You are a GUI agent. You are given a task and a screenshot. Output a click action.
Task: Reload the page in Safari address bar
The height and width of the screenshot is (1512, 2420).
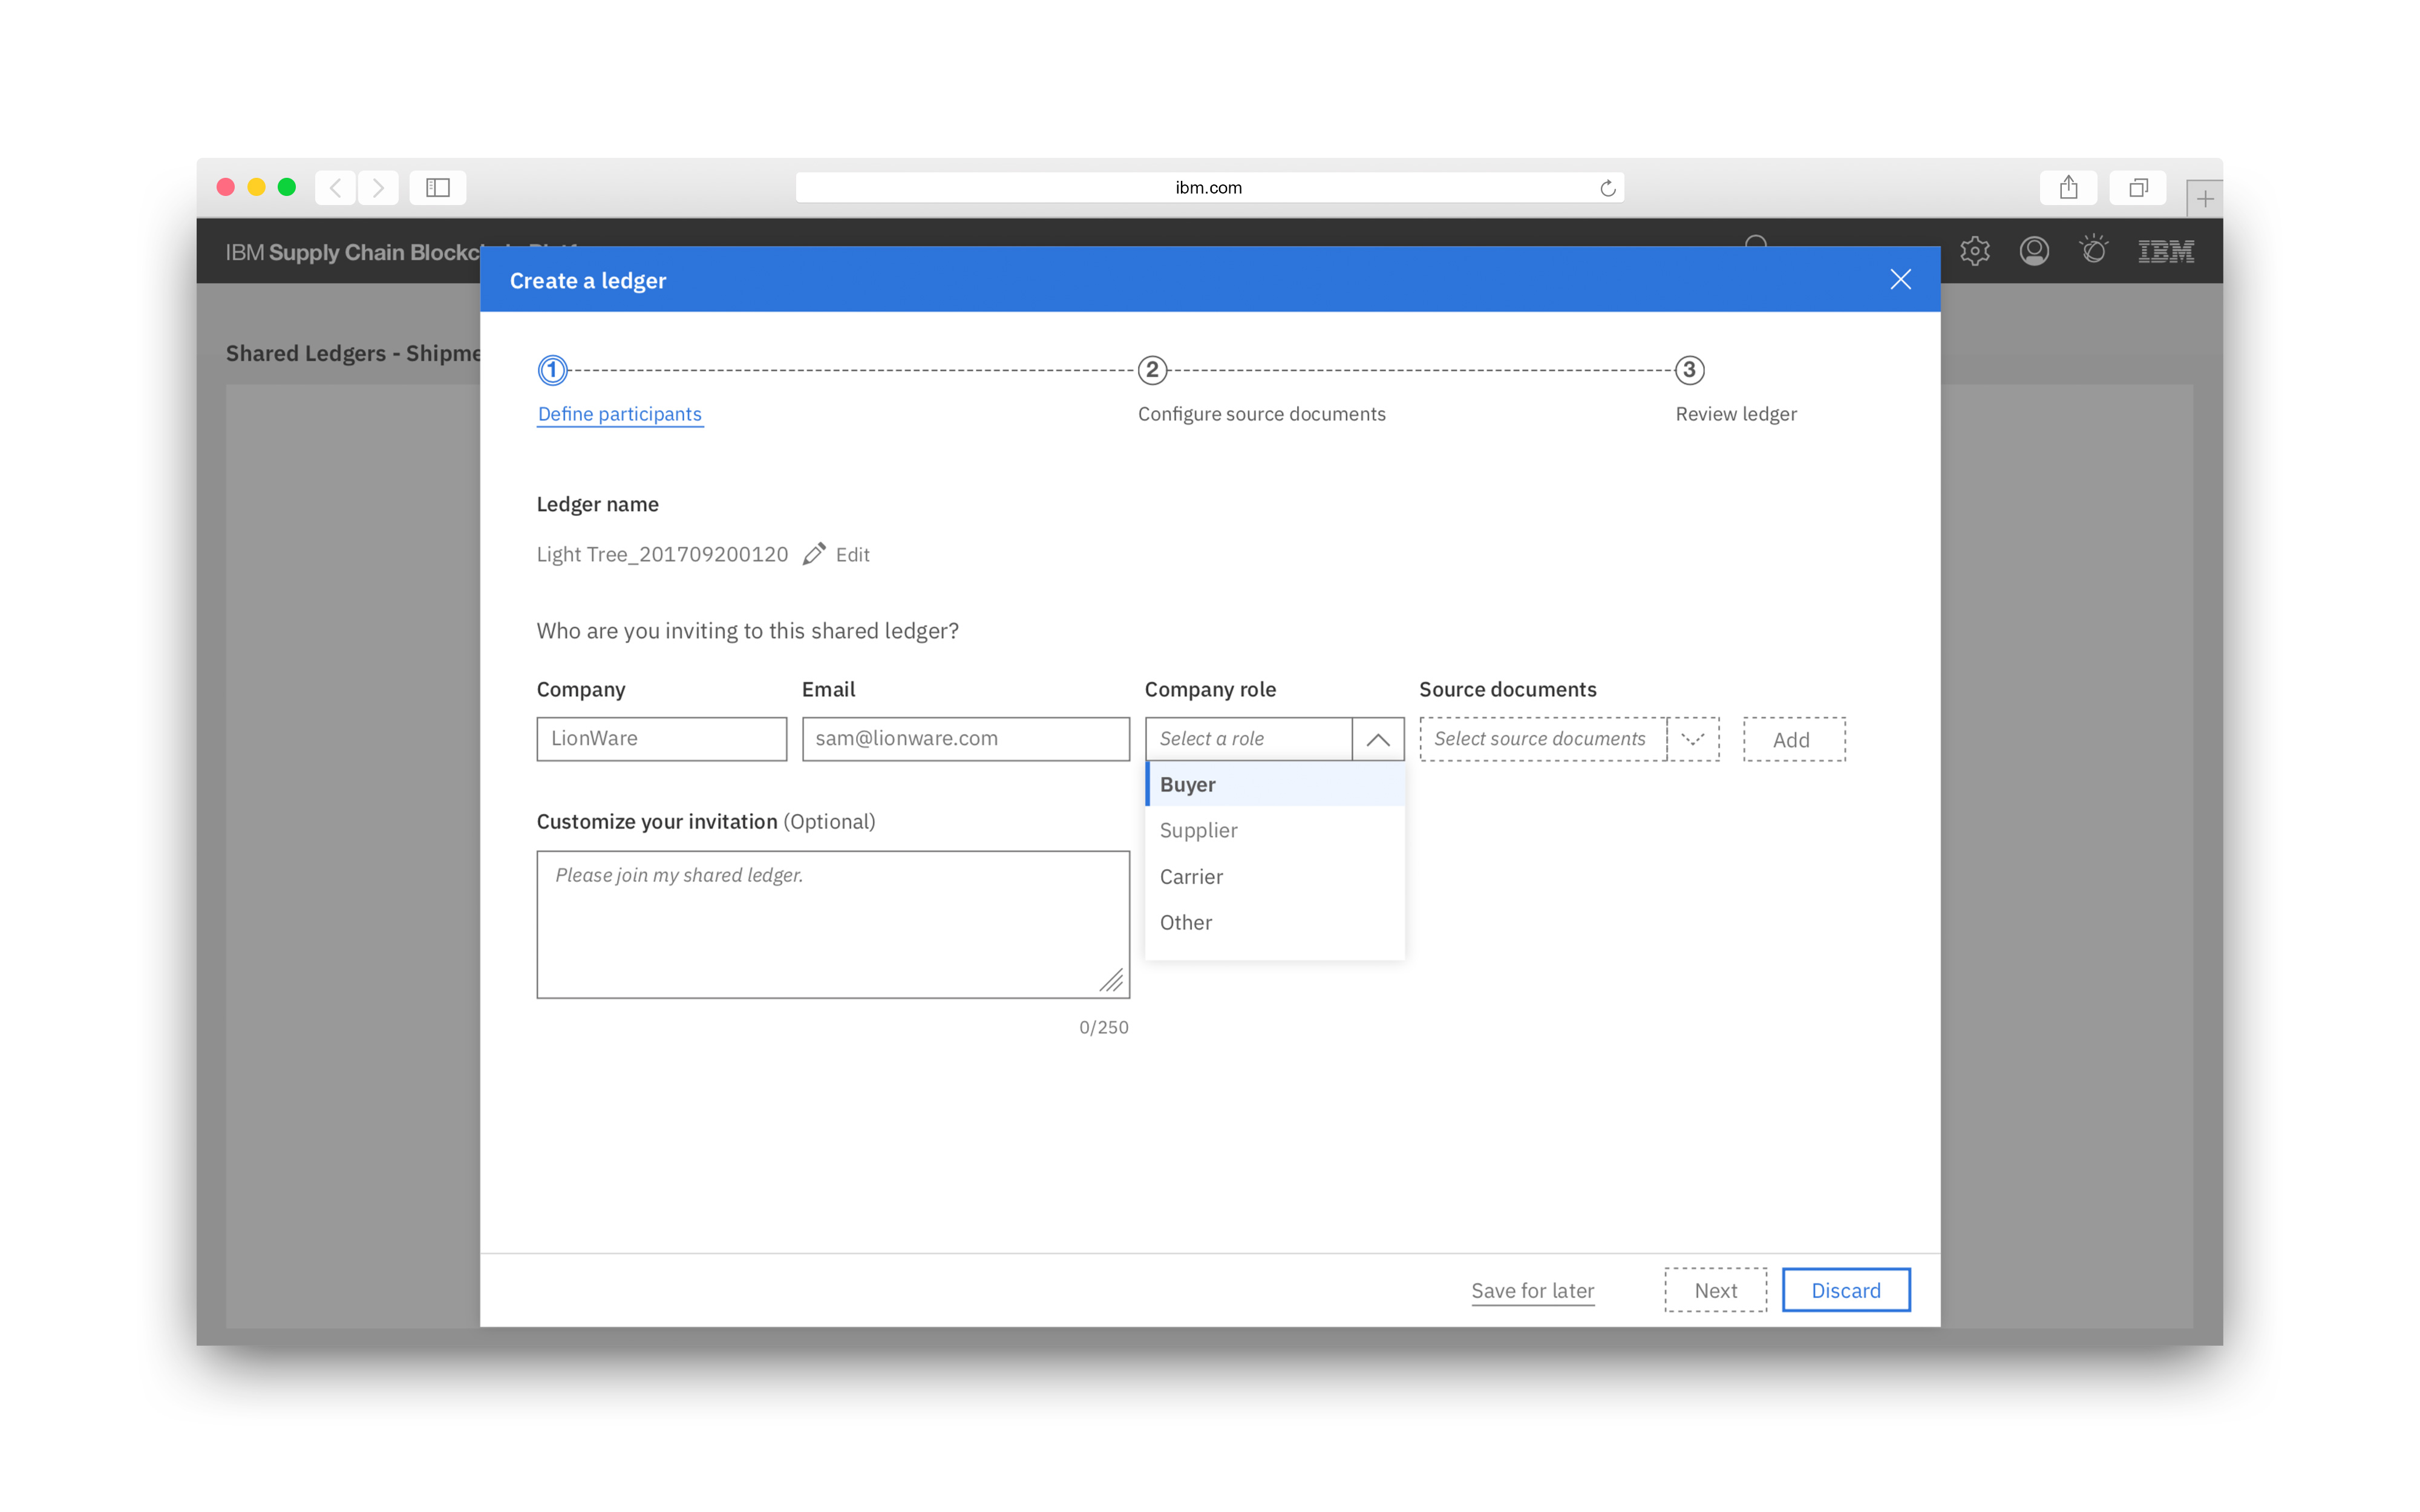tap(1607, 188)
